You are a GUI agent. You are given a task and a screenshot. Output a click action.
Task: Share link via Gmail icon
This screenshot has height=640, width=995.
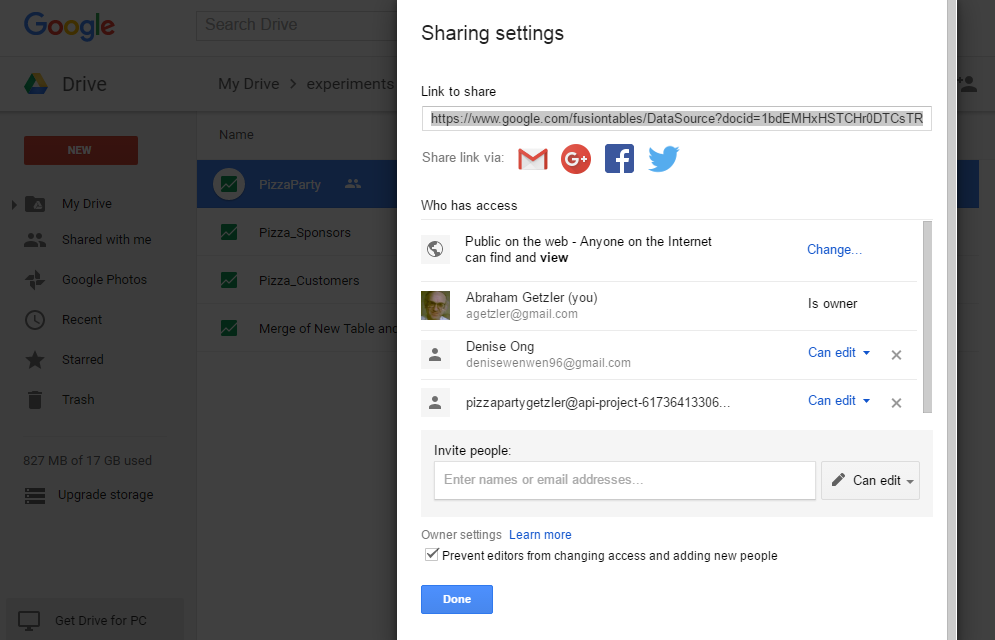click(x=533, y=159)
